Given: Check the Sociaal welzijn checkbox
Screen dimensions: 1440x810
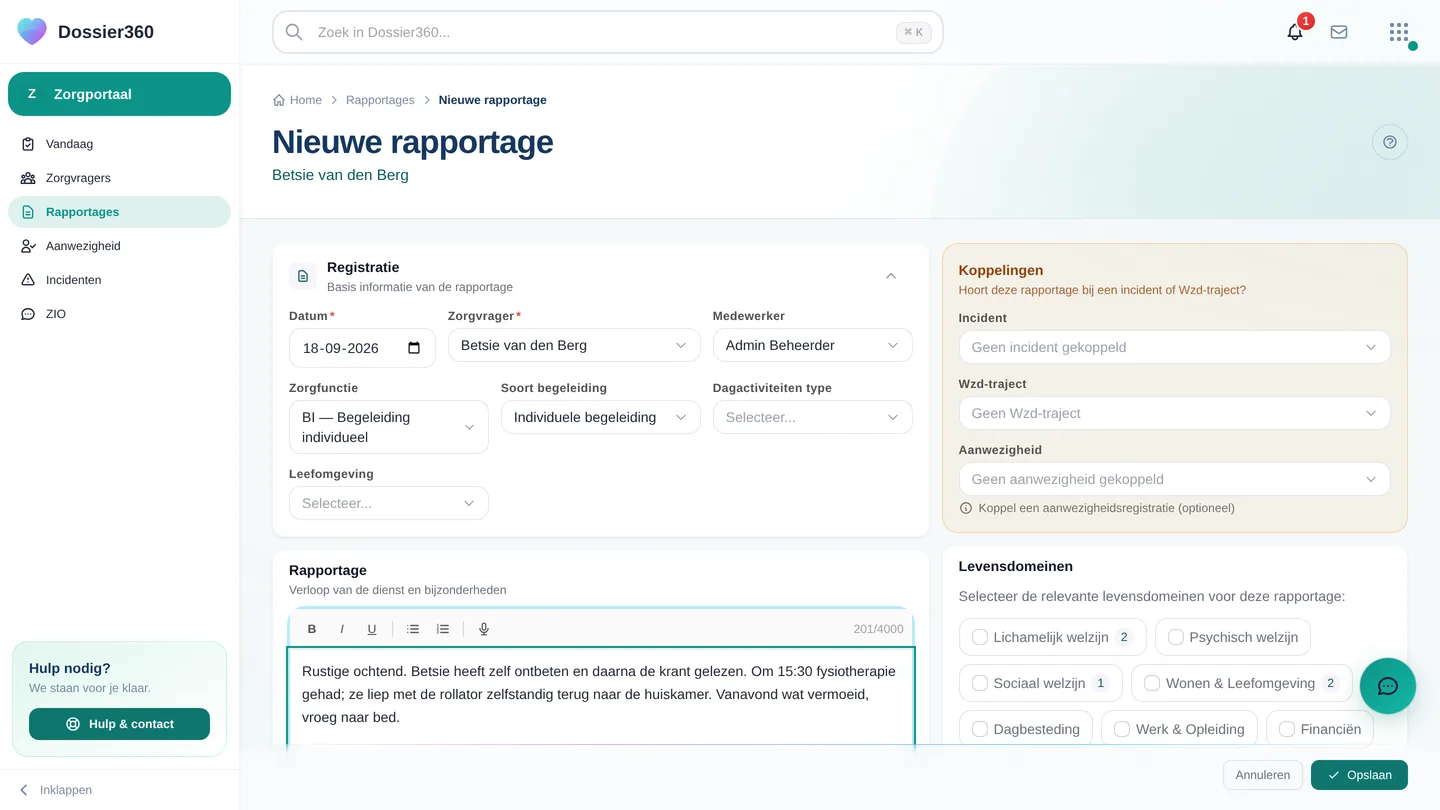Looking at the screenshot, I should point(980,683).
